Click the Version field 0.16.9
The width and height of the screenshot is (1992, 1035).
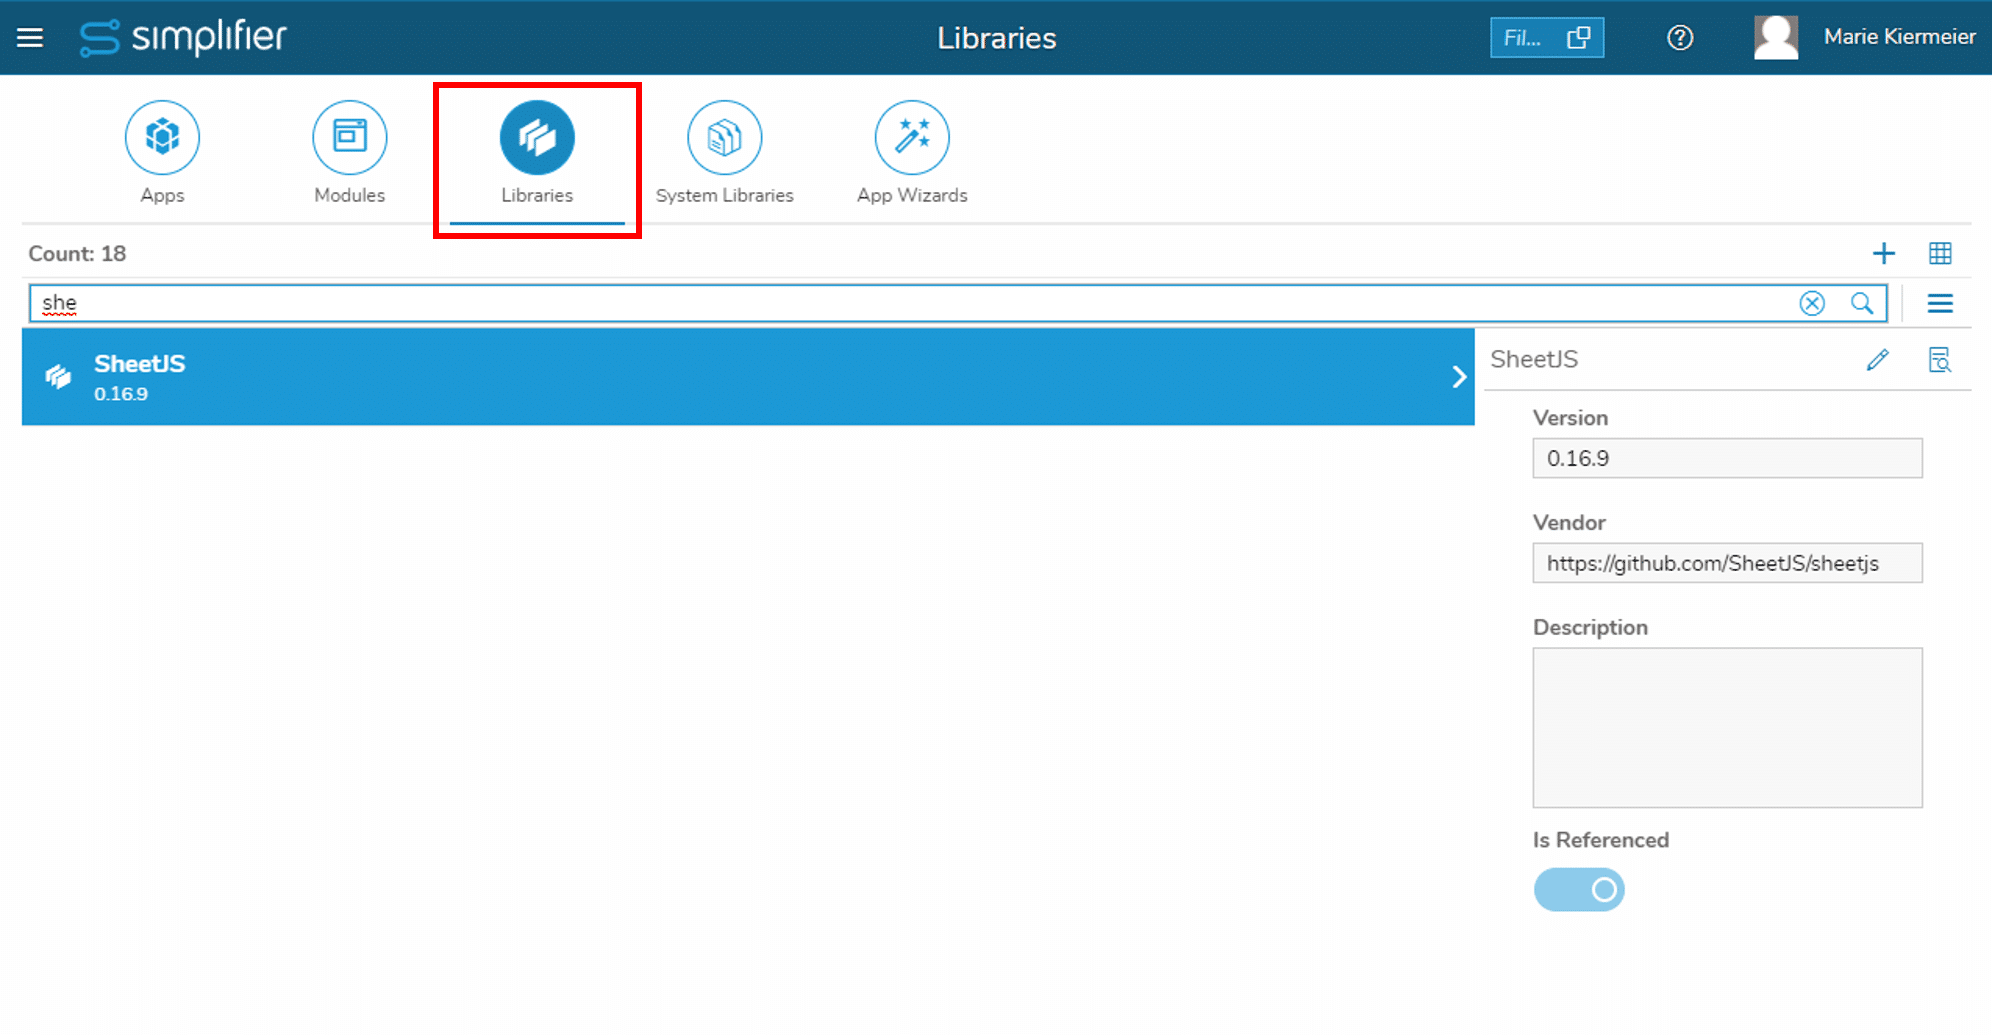tap(1727, 458)
